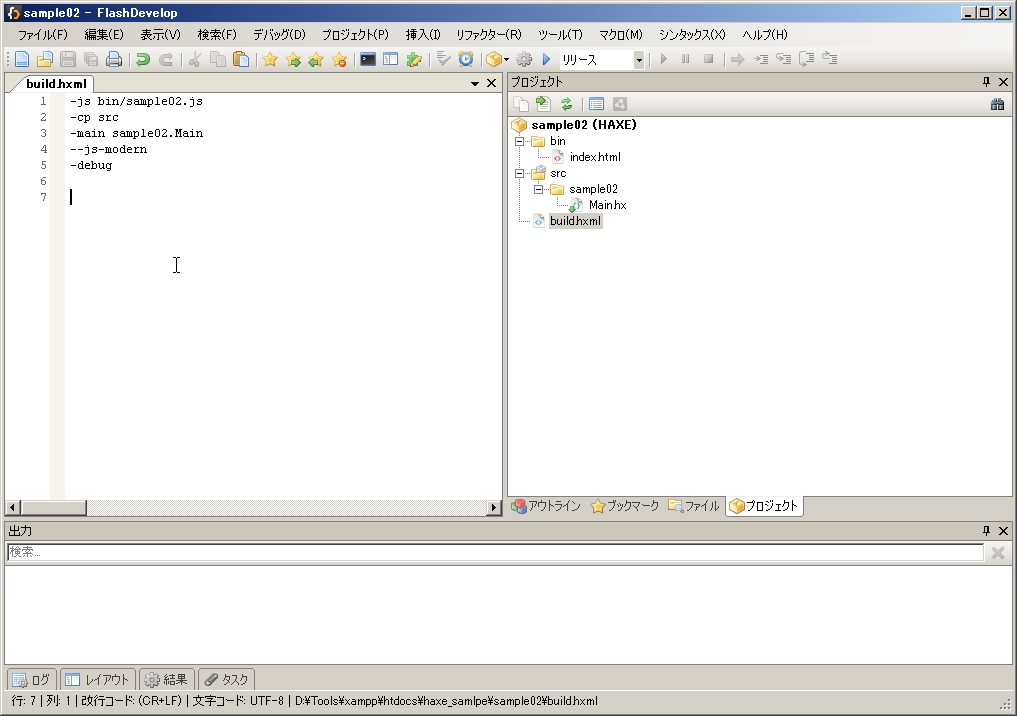Switch to the ファイル panel tab

(x=694, y=506)
